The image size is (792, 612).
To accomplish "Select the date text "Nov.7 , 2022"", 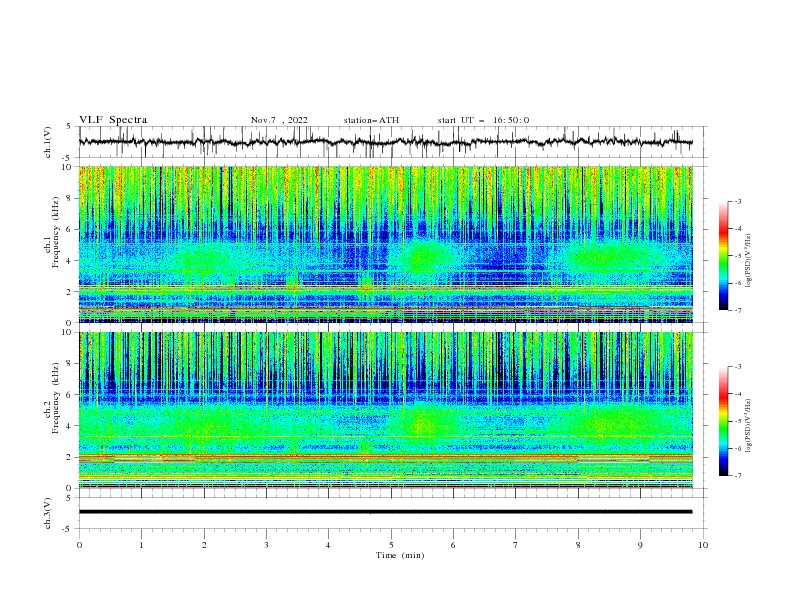I will (x=279, y=120).
